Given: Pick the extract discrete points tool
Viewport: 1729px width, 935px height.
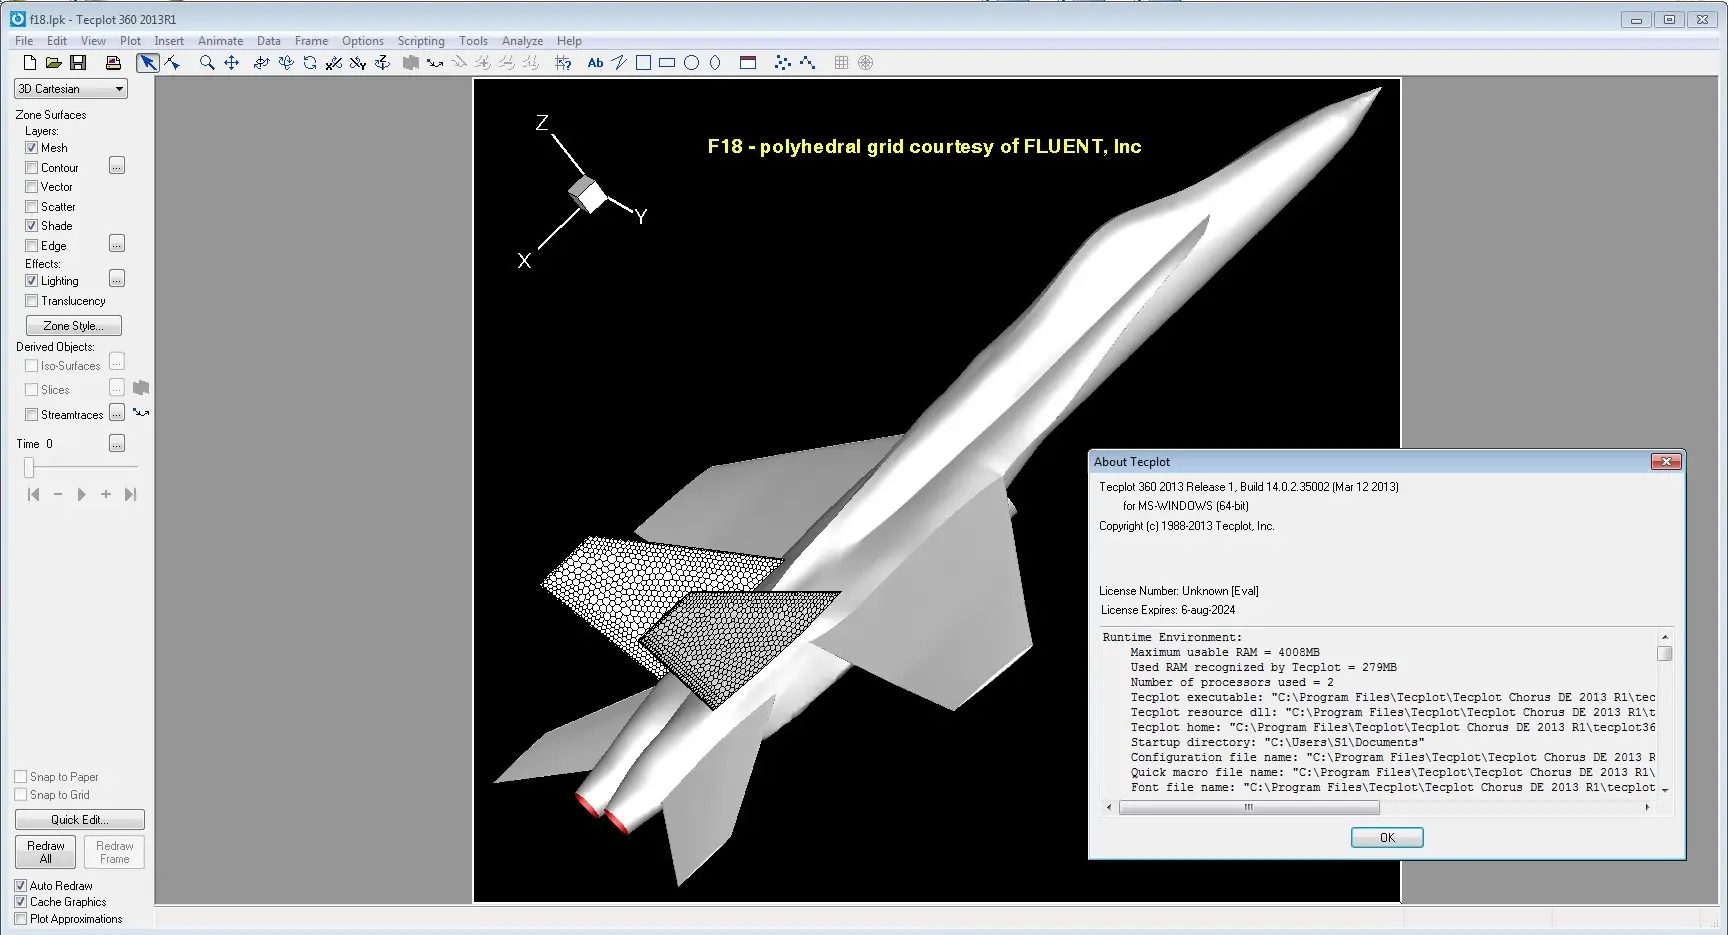Looking at the screenshot, I should (782, 62).
